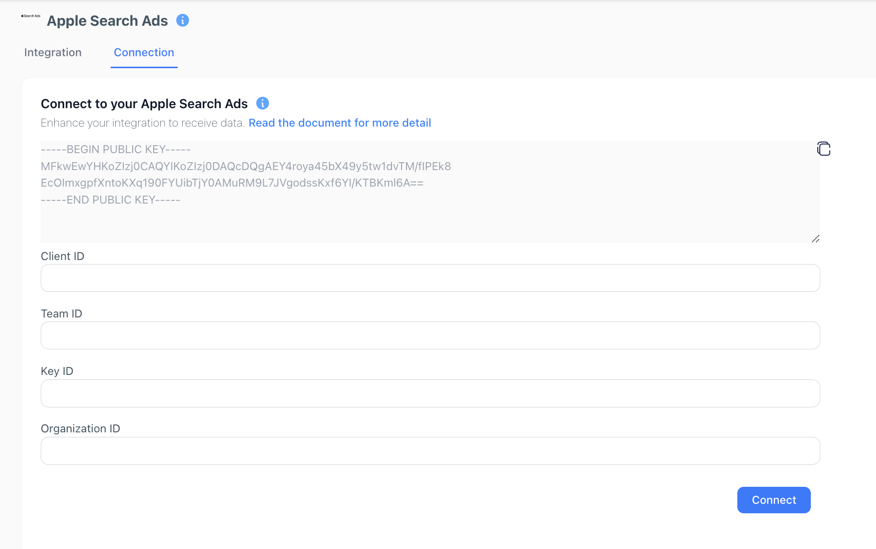Select the Connection tab
The image size is (876, 549).
pos(144,52)
